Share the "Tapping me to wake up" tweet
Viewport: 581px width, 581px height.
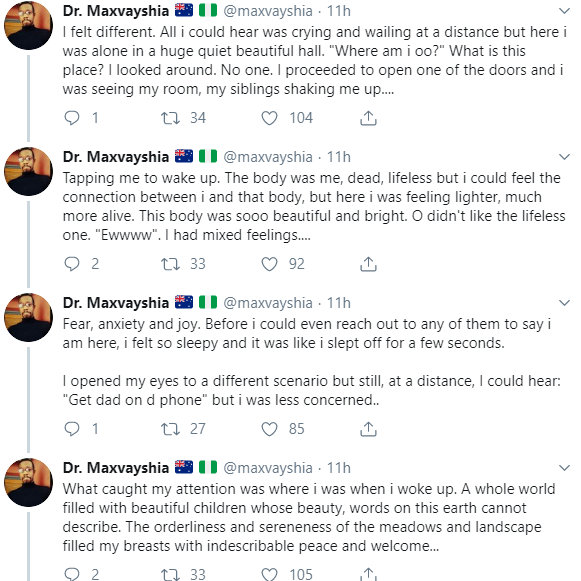pos(368,264)
